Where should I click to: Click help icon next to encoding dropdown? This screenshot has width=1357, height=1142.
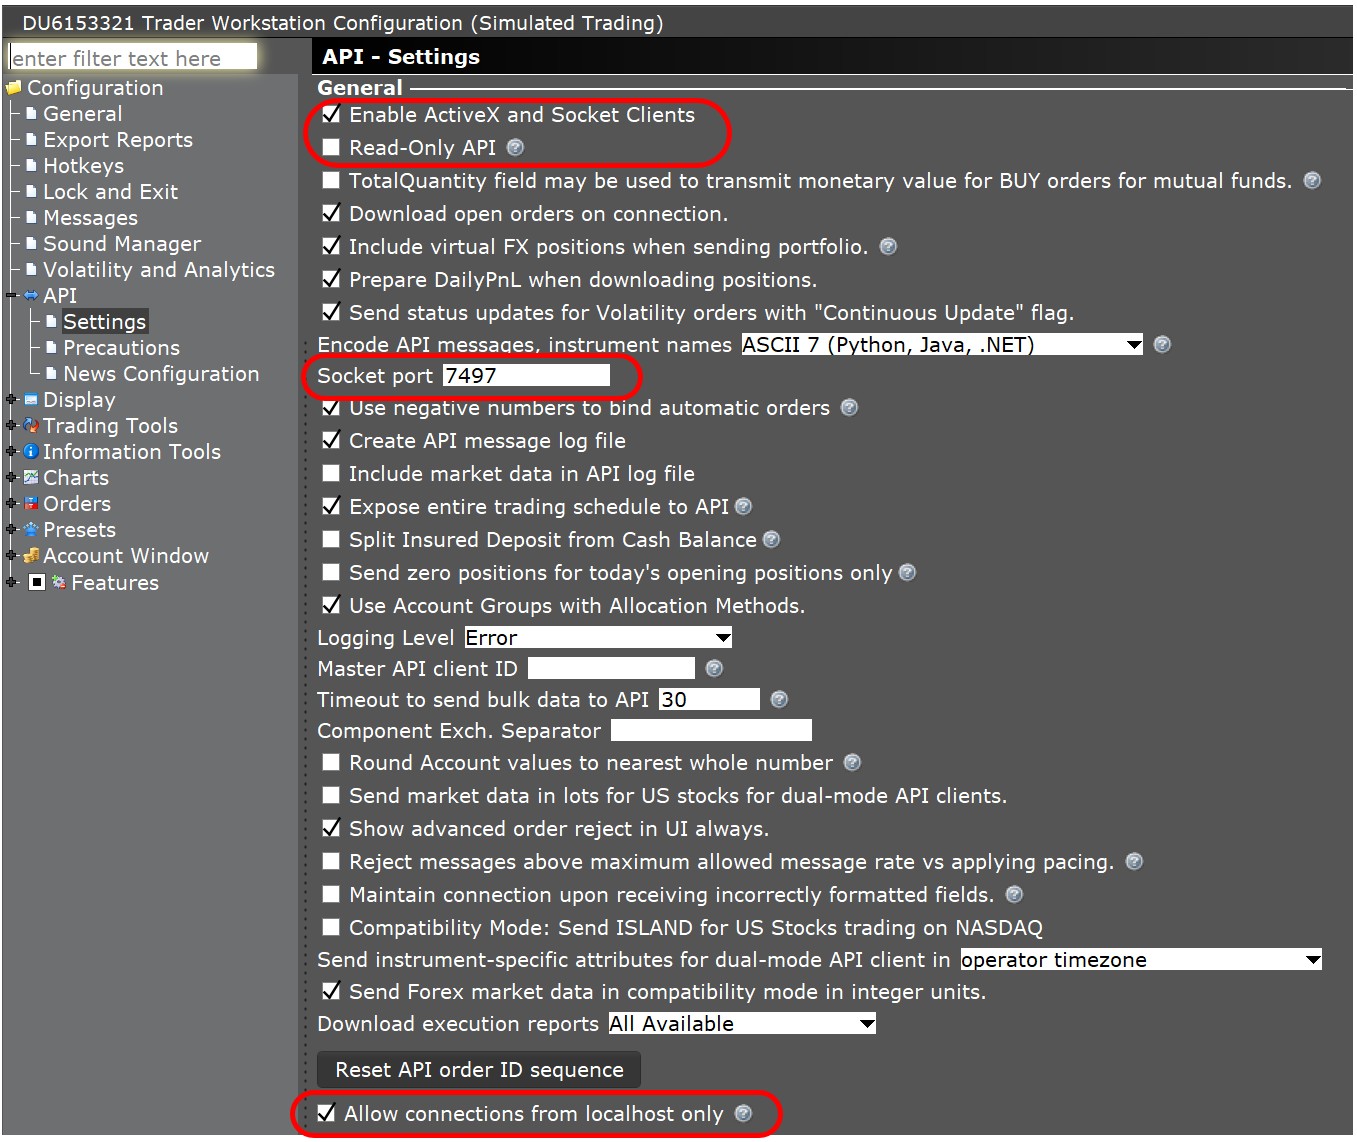tap(1162, 345)
